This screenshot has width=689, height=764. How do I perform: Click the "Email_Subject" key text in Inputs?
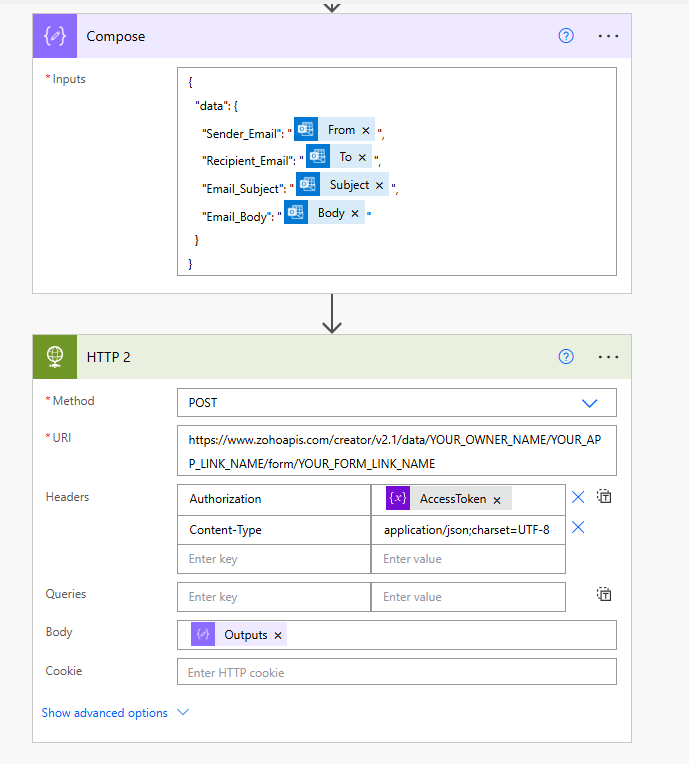tap(243, 189)
